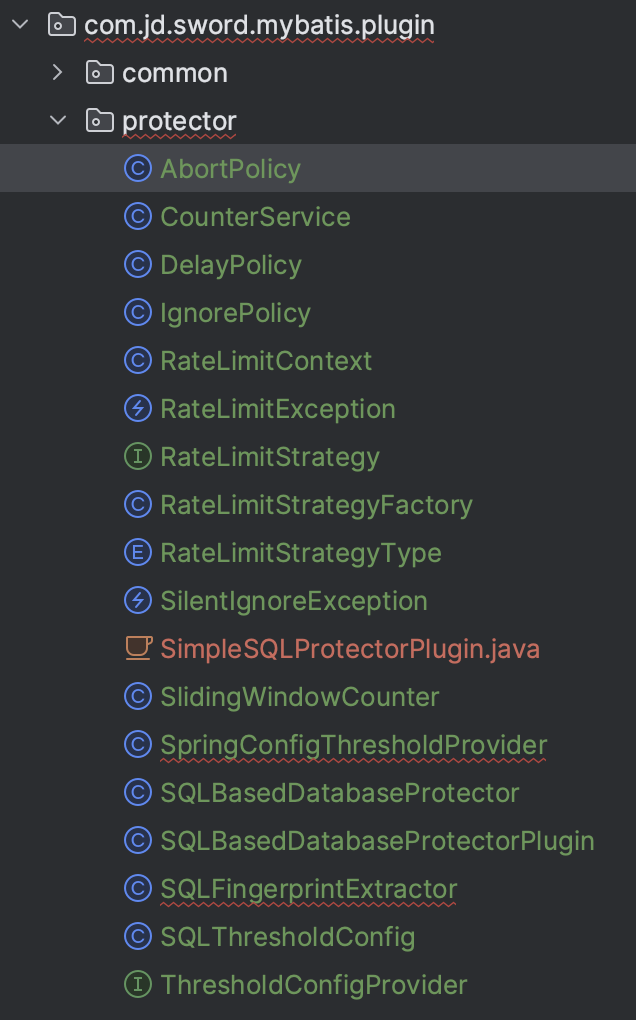Click the class icon beside SlidingWindowCounter

point(137,697)
